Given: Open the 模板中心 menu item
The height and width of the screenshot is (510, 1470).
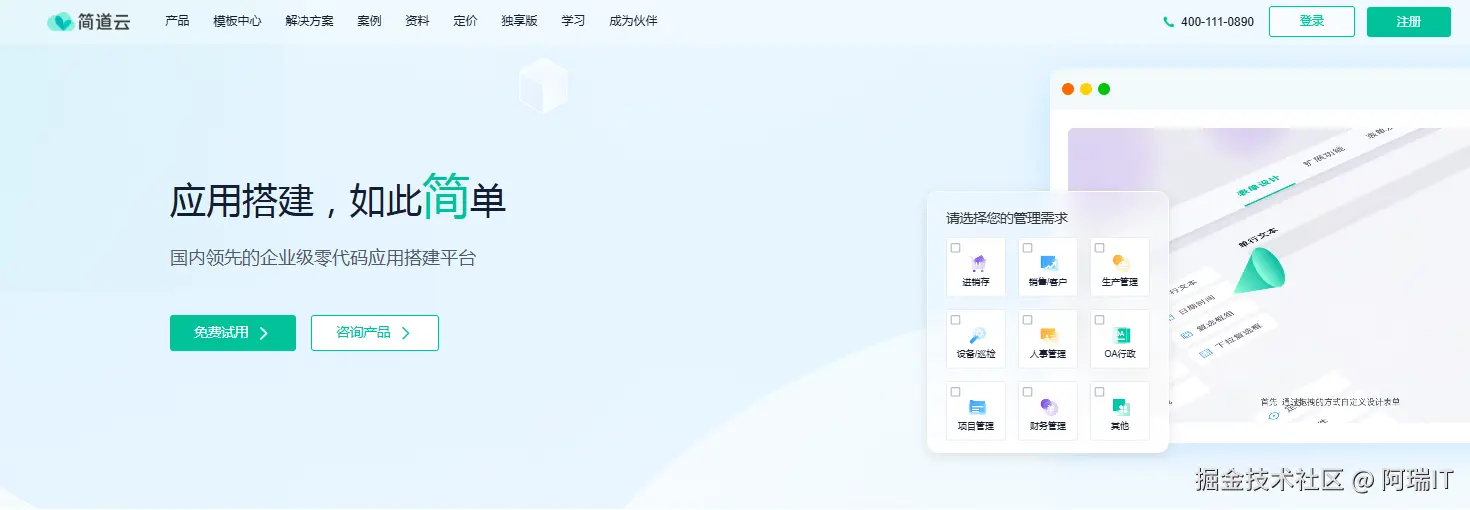Looking at the screenshot, I should click(237, 21).
